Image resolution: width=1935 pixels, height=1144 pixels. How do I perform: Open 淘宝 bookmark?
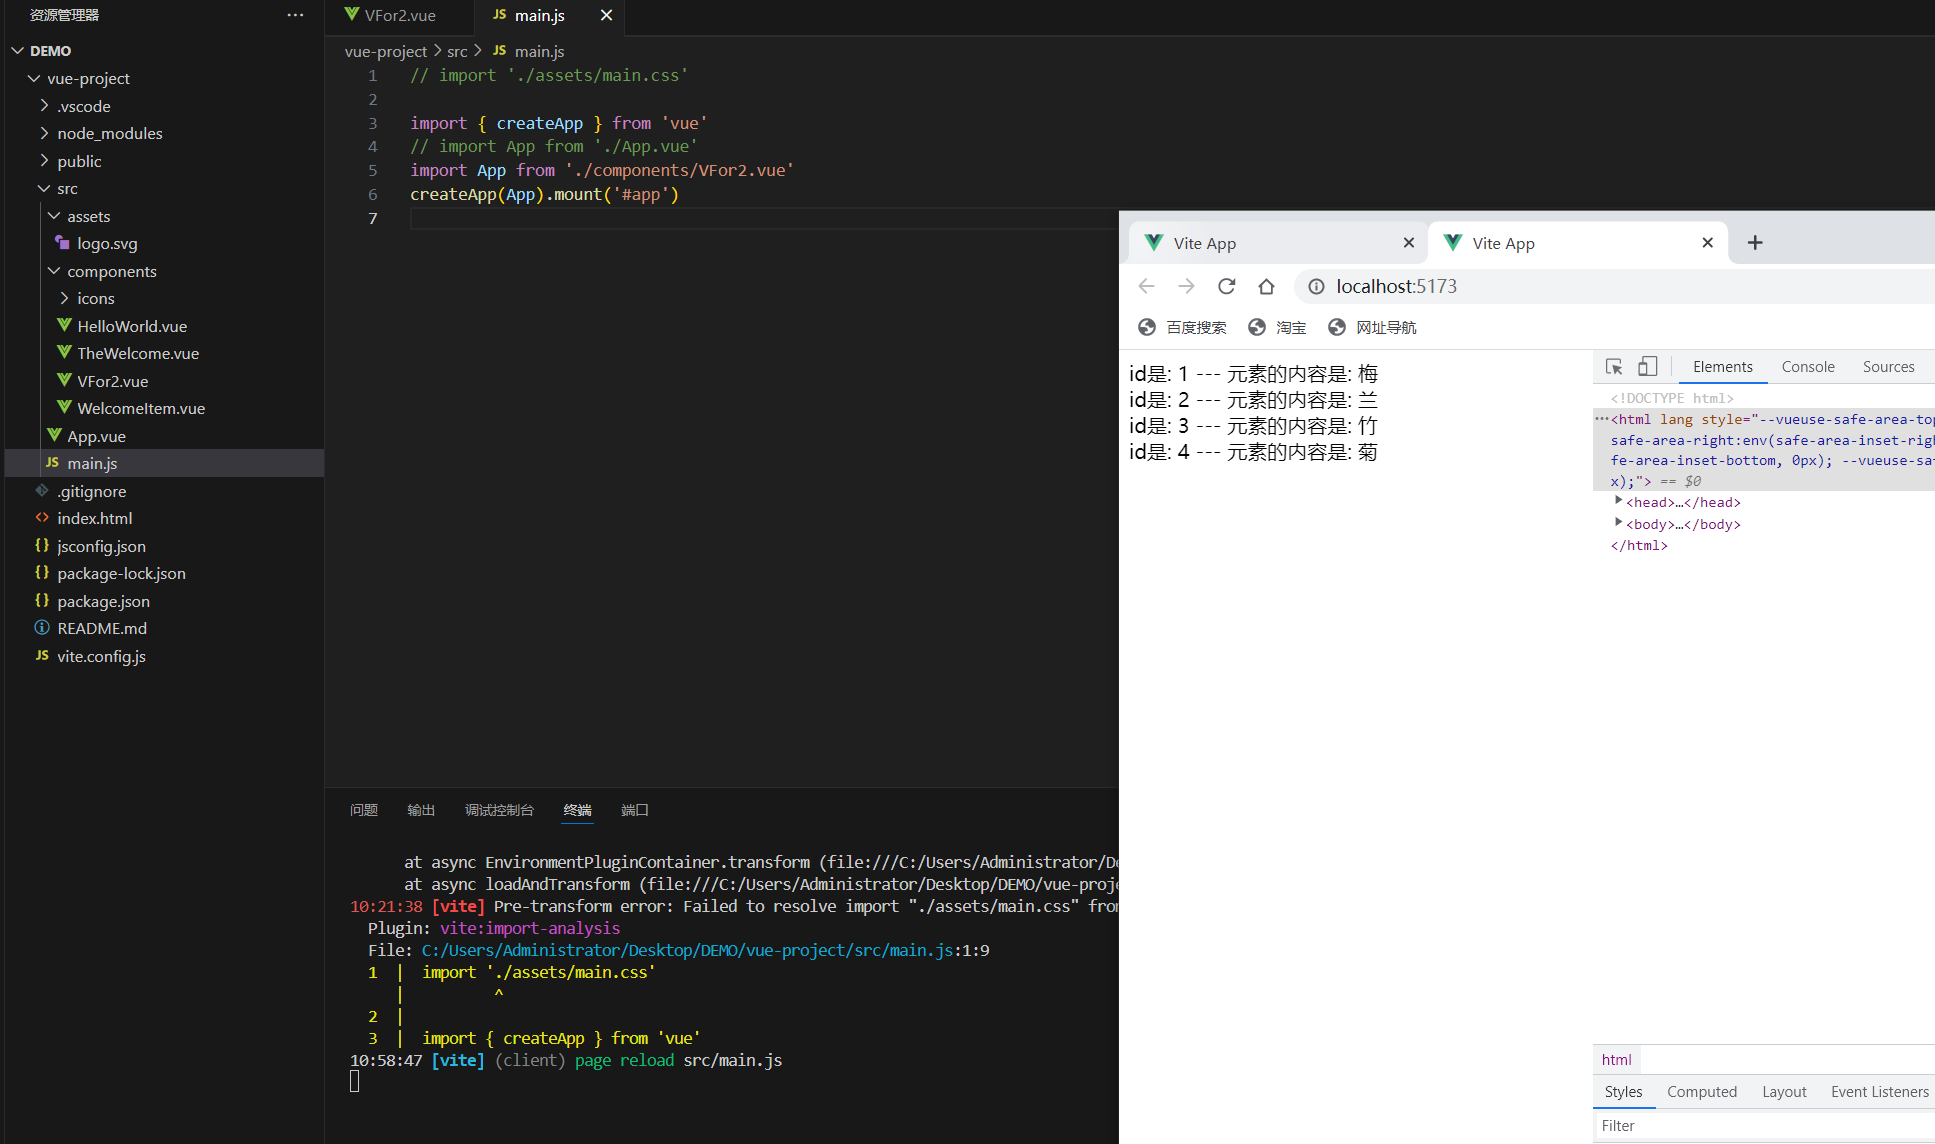pos(1277,327)
